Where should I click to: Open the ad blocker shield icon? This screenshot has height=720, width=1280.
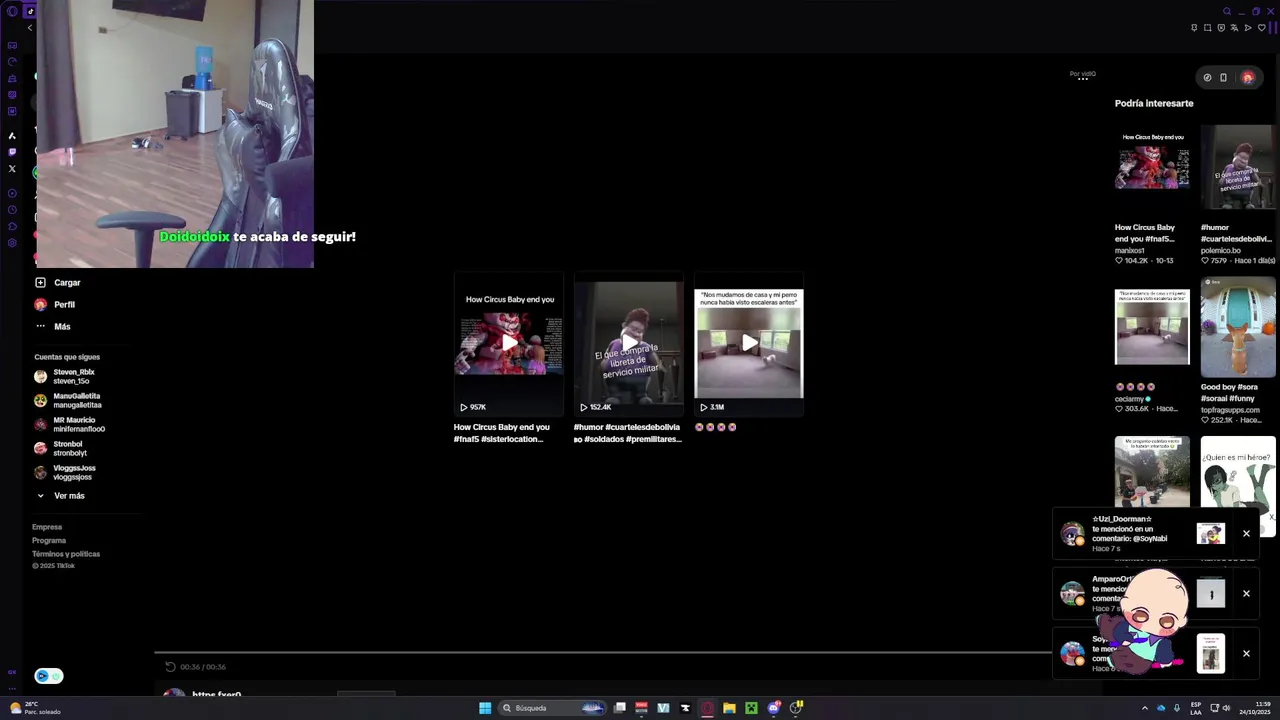tap(1221, 28)
